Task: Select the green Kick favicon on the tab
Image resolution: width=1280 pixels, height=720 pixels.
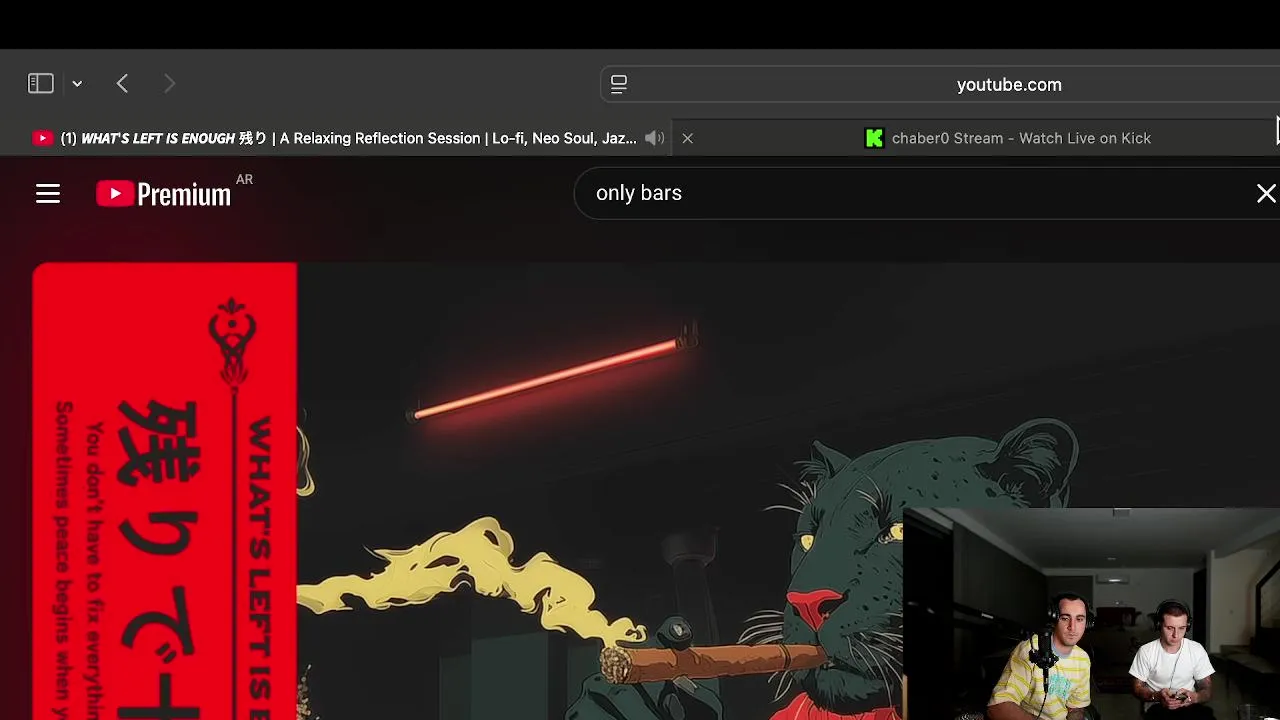Action: (874, 138)
